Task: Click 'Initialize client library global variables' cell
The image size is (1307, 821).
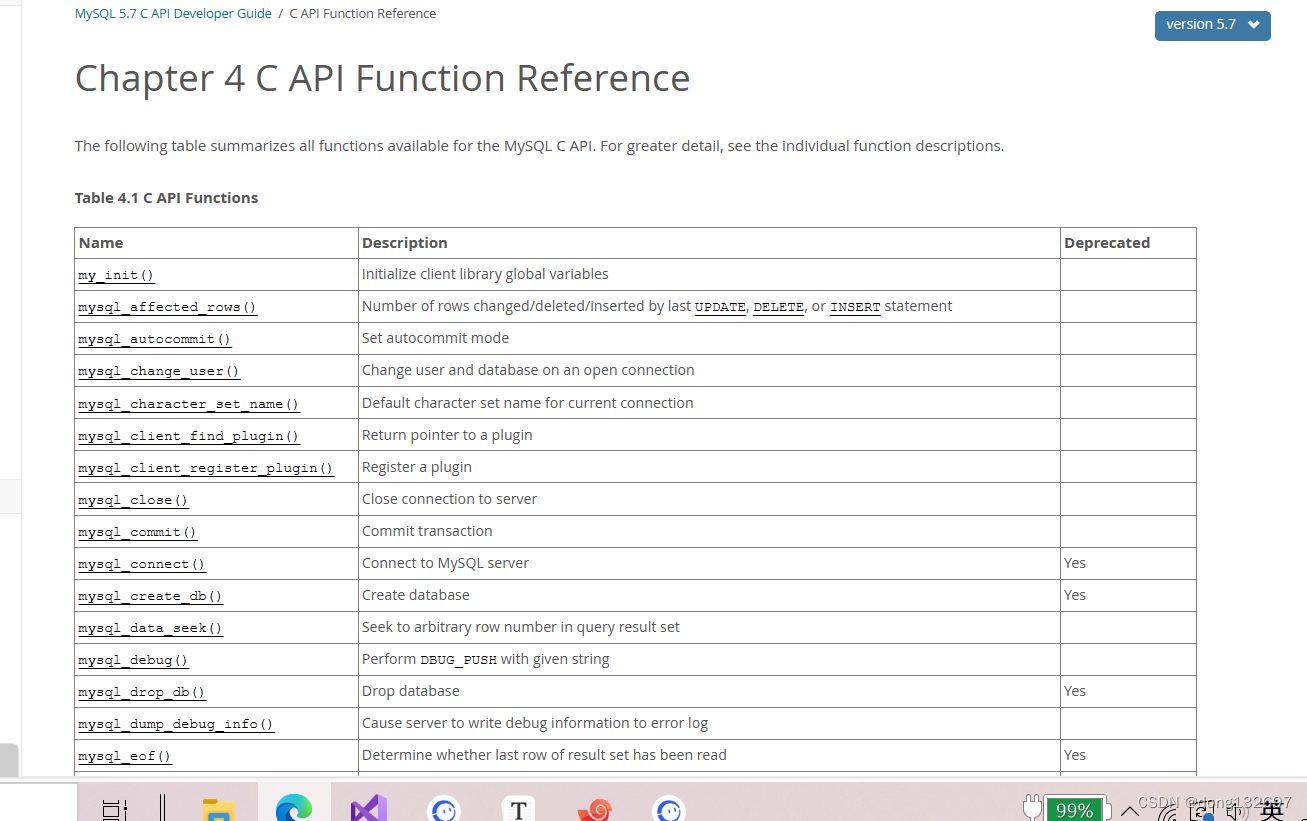Action: [x=485, y=274]
